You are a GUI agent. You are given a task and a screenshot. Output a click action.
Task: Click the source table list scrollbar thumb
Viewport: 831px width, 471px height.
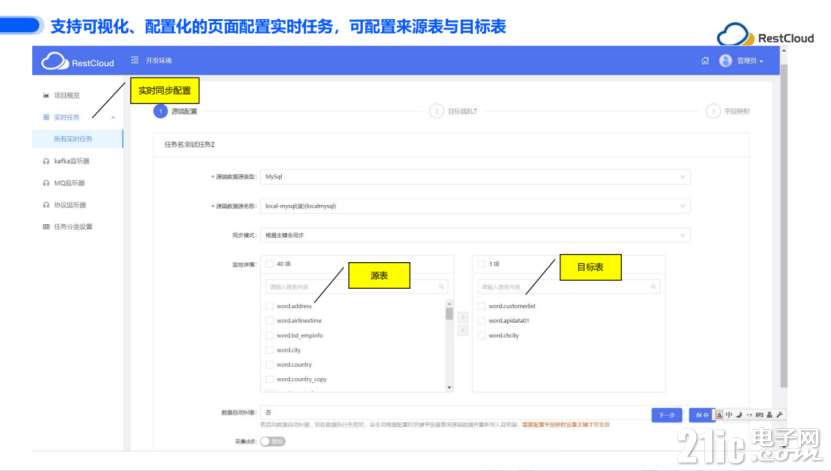point(449,314)
